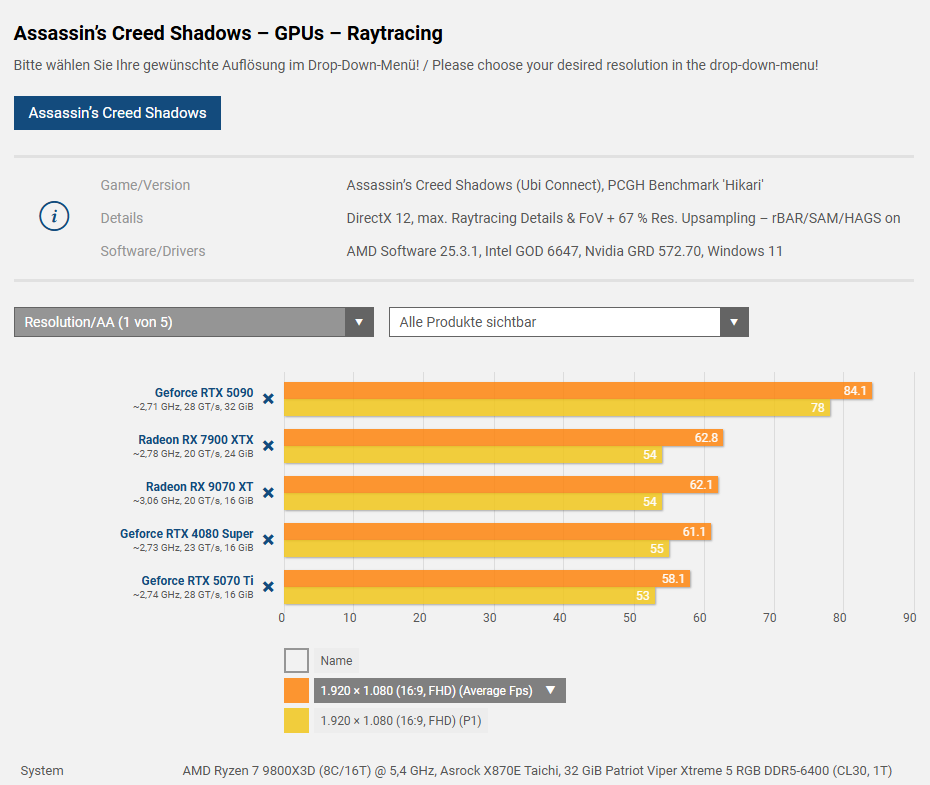Remove Radeon RX 7900 XTX with its X icon
930x785 pixels.
(268, 446)
